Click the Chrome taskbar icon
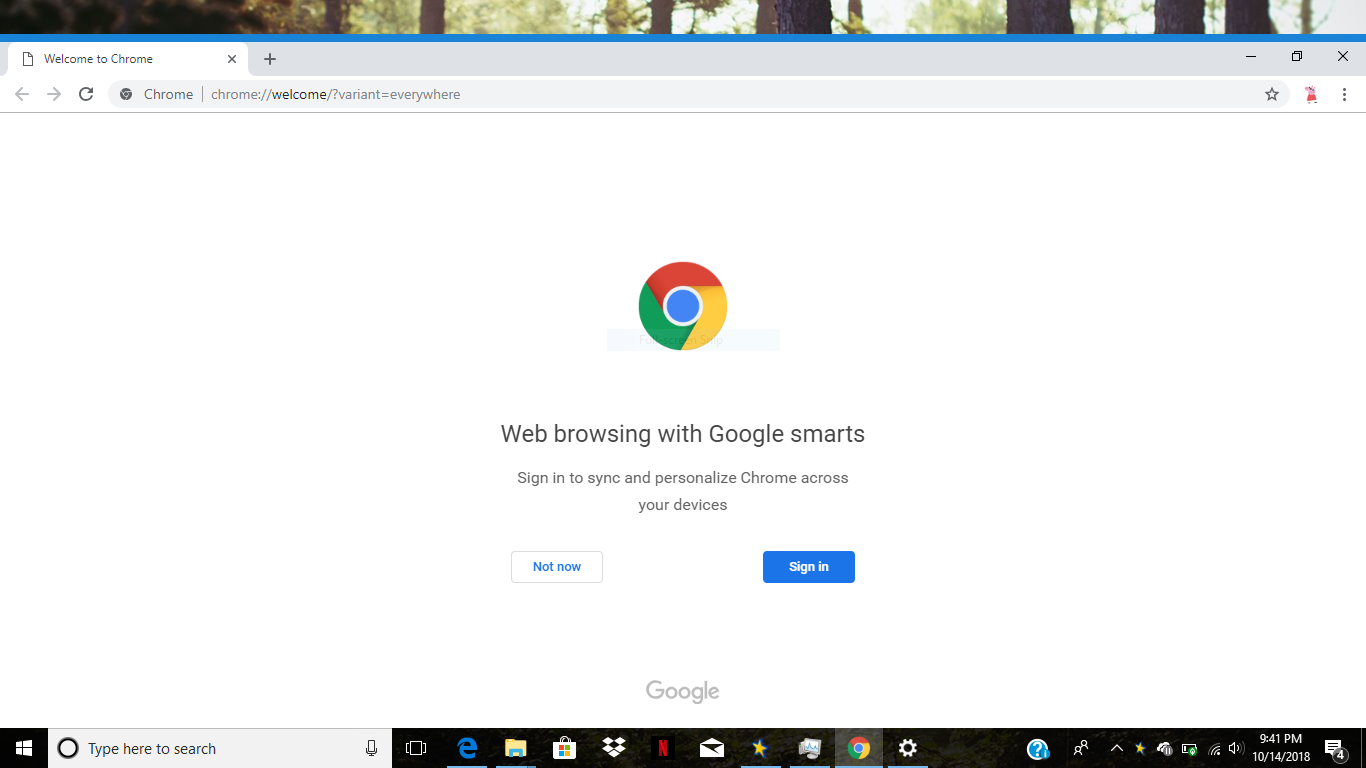The height and width of the screenshot is (768, 1366). point(858,748)
